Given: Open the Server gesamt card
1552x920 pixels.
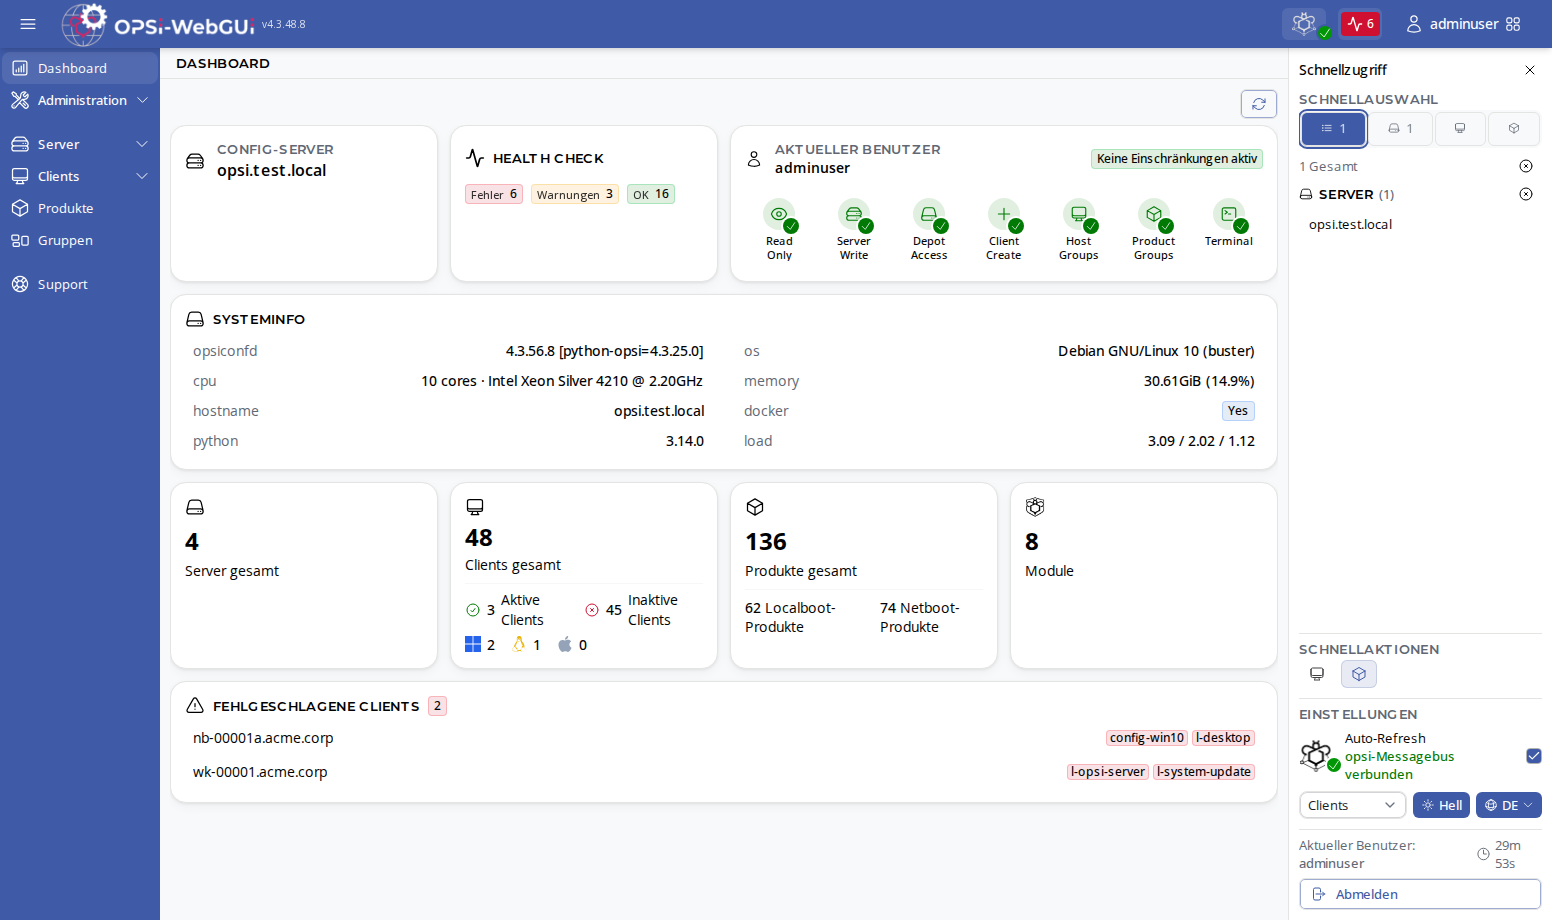Looking at the screenshot, I should (304, 576).
